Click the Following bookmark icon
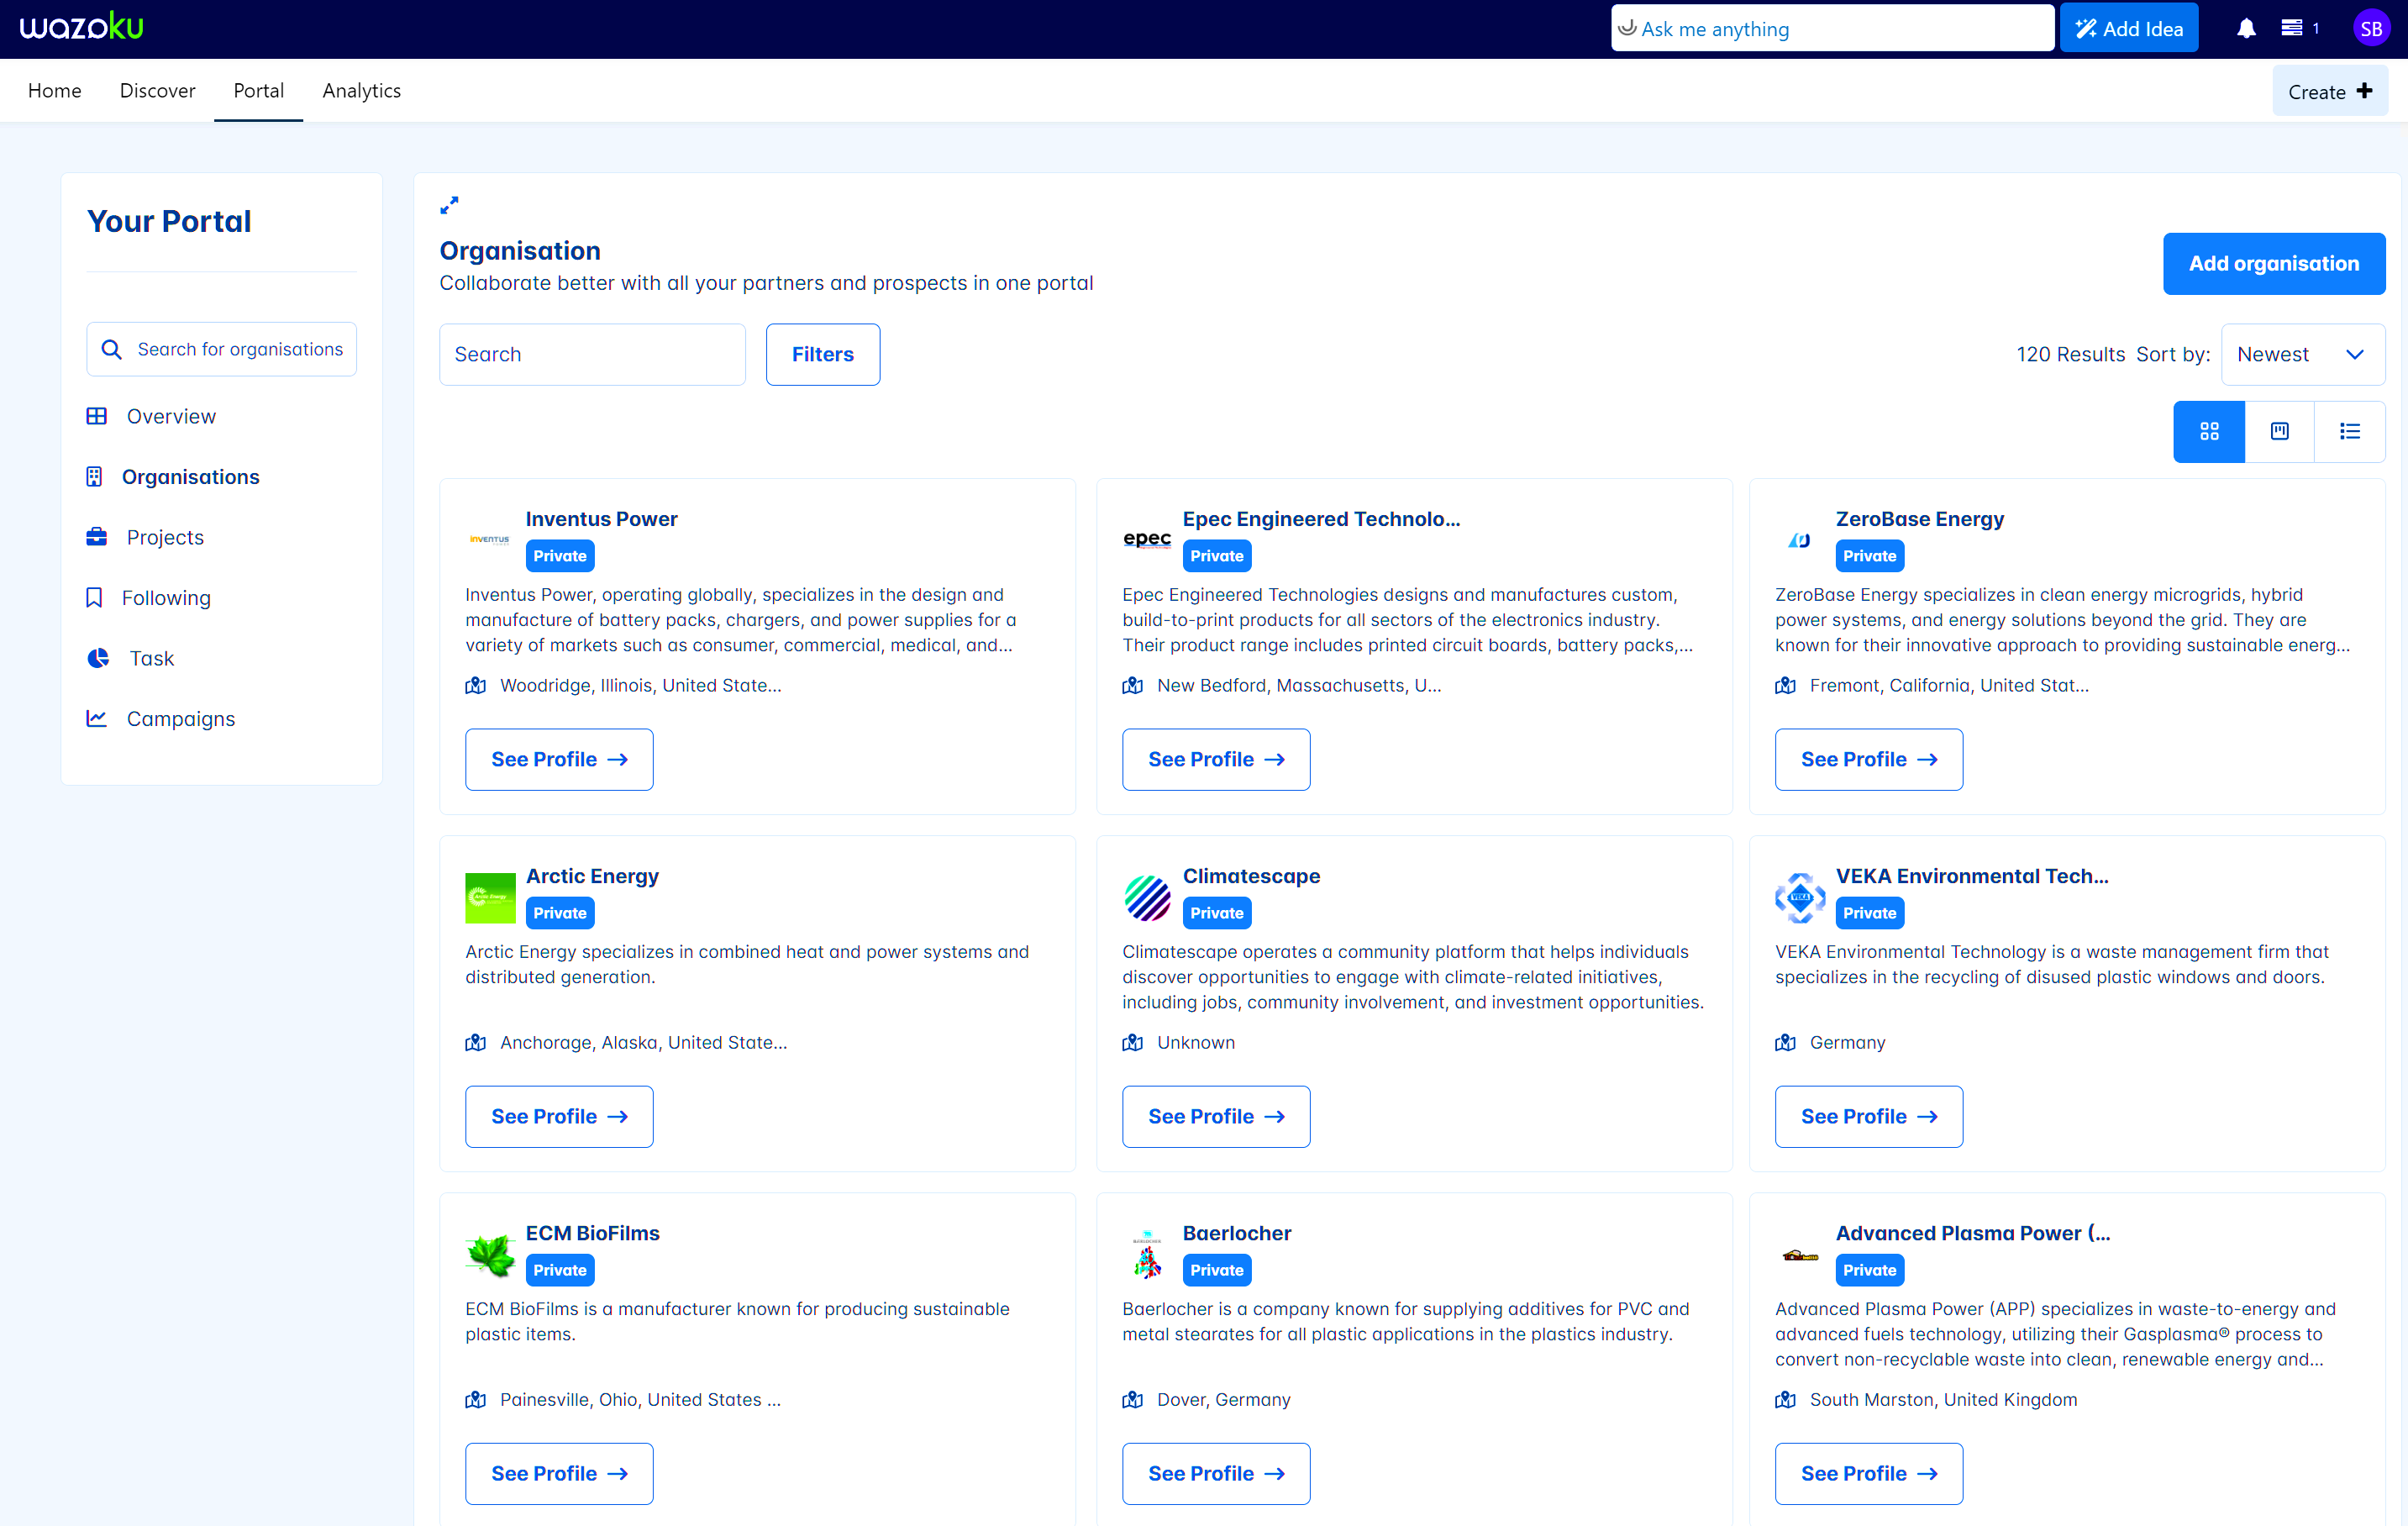This screenshot has width=2408, height=1526. coord(94,598)
